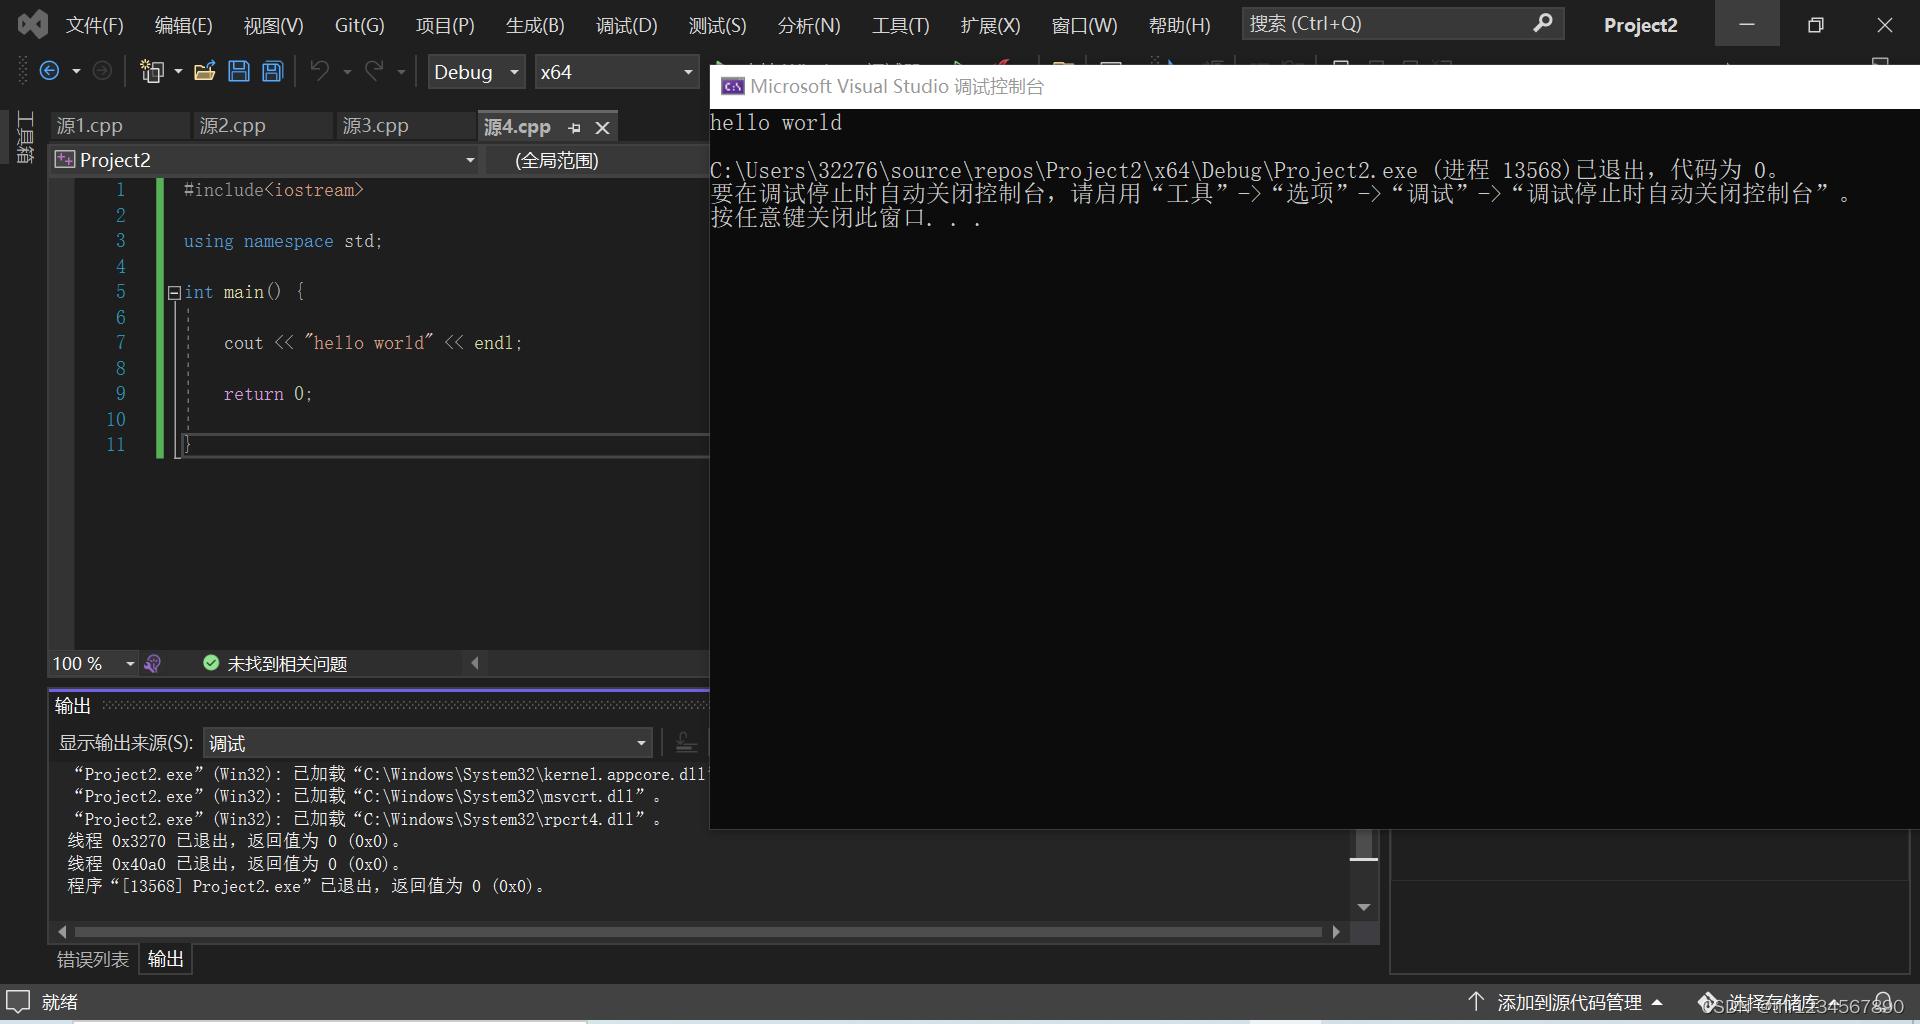Open the x64 platform dropdown
This screenshot has width=1920, height=1024.
[x=616, y=71]
